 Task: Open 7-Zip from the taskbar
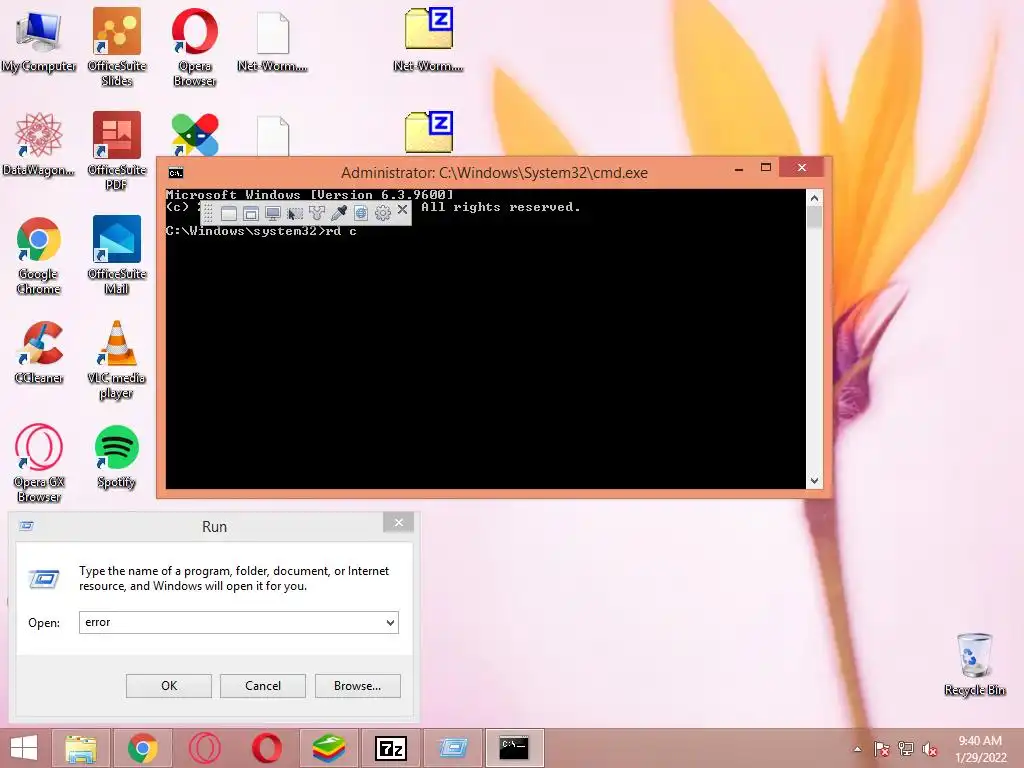click(391, 748)
